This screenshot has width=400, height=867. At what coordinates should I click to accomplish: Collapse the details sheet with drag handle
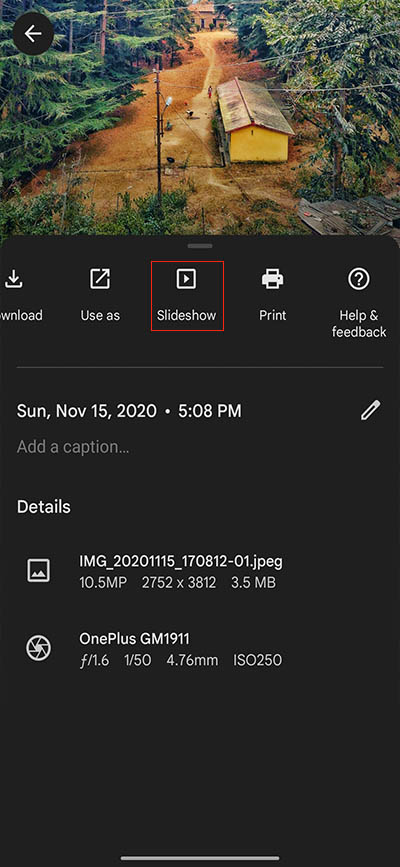(x=200, y=246)
